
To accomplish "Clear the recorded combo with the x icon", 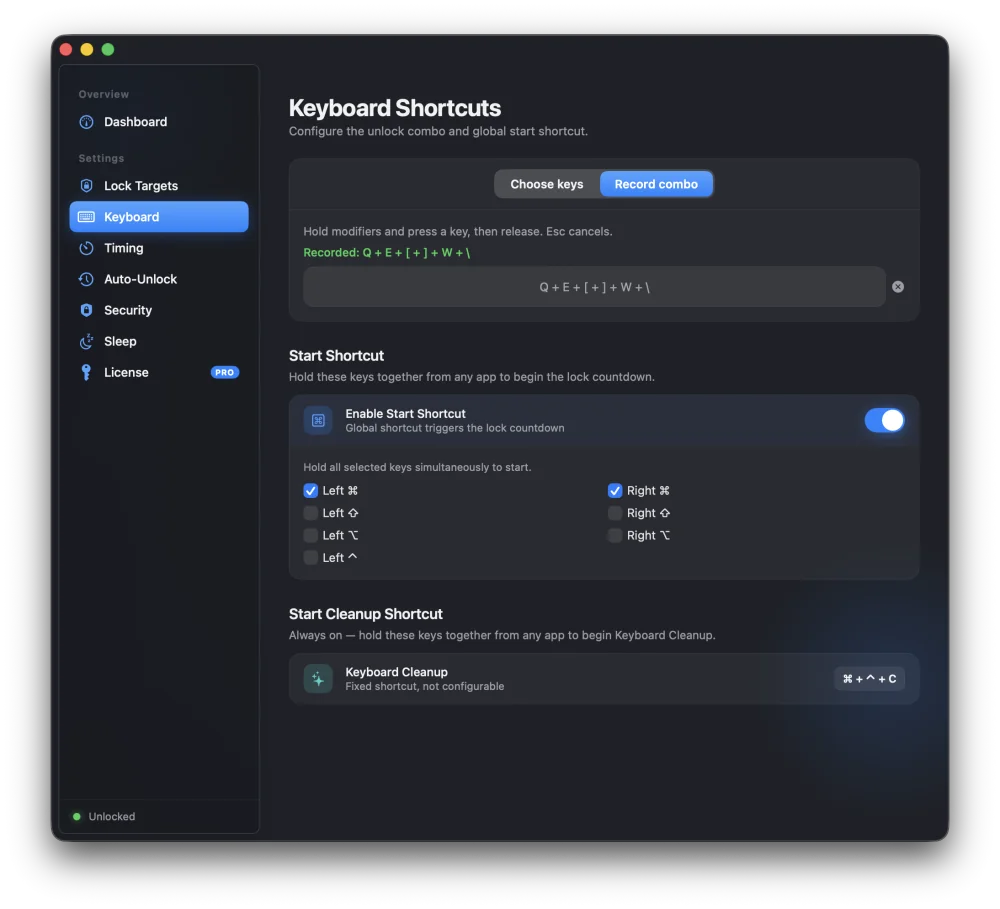I will (898, 287).
